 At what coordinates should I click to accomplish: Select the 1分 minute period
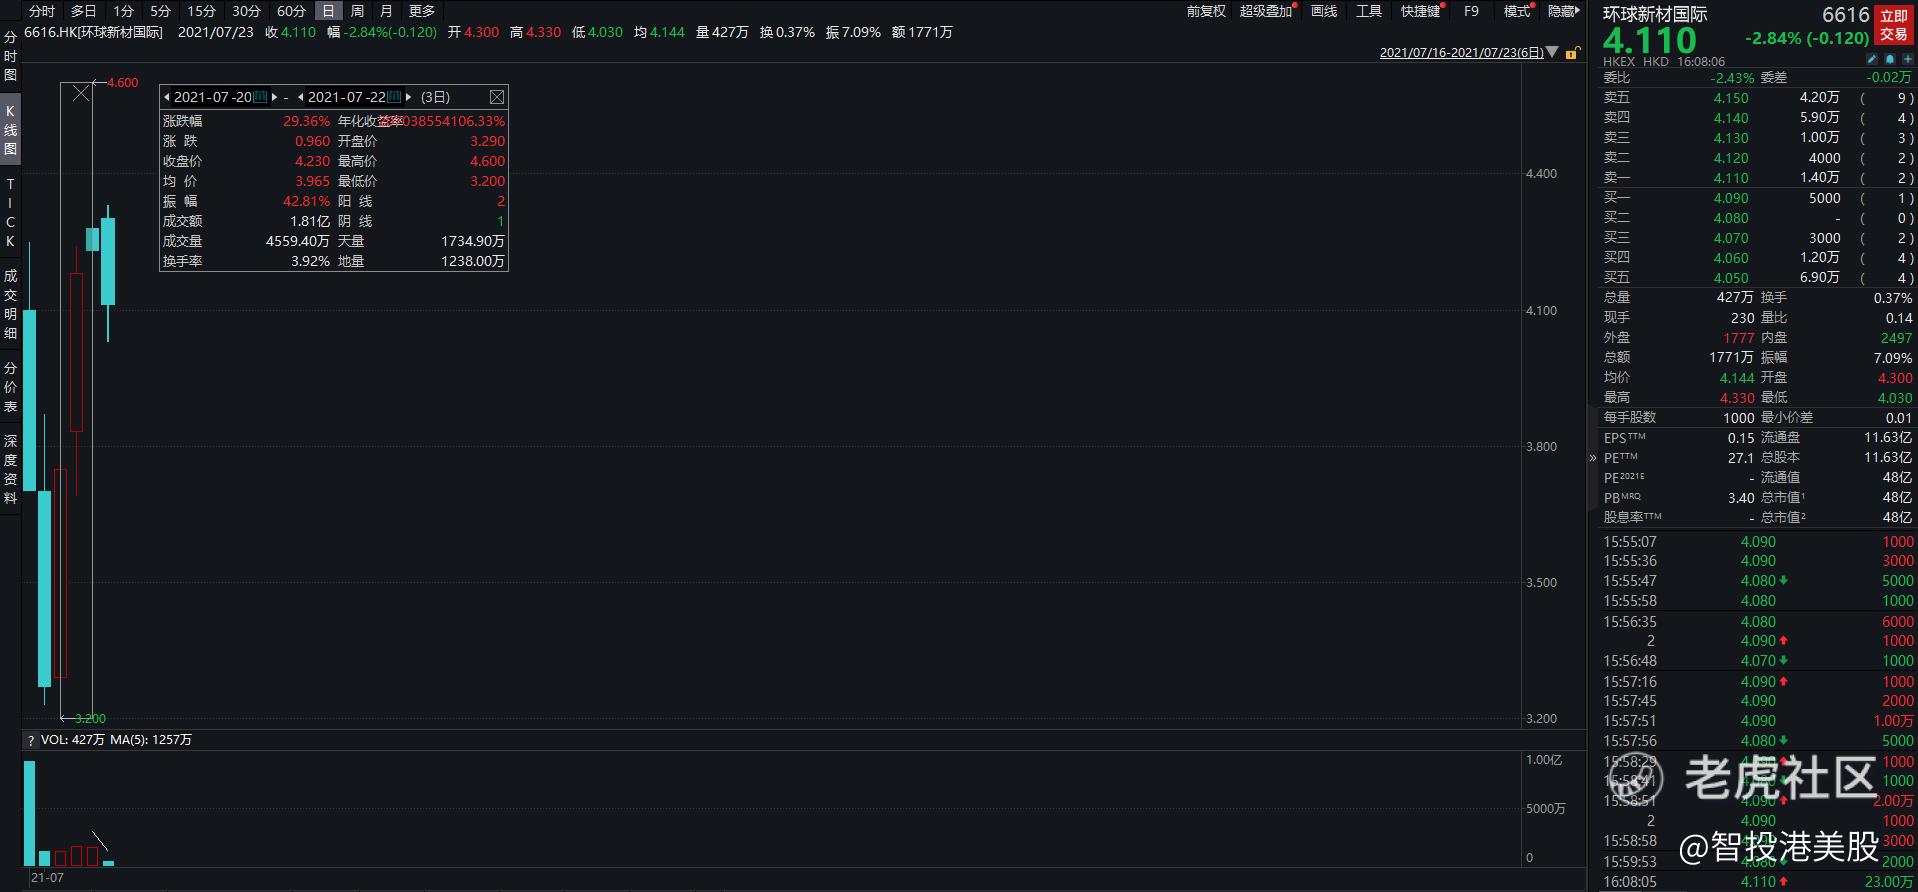123,11
